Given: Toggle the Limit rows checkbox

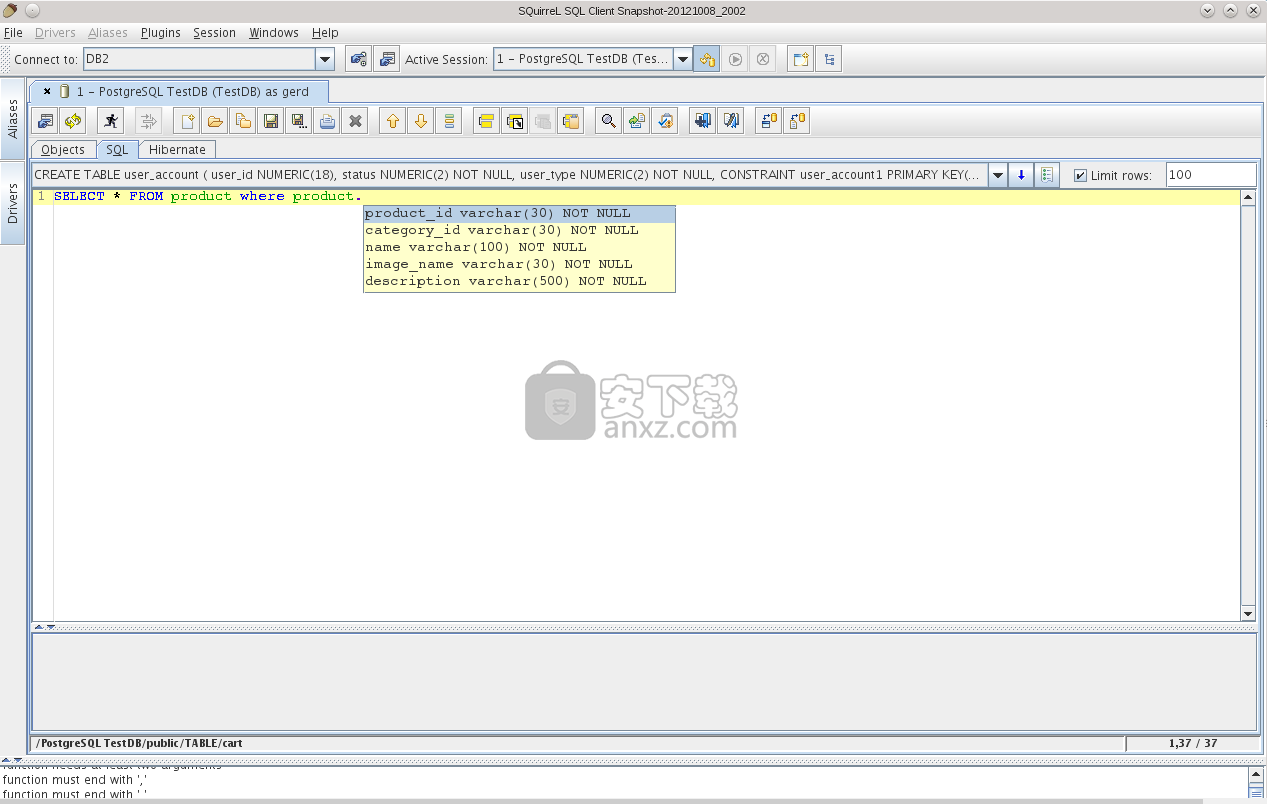Looking at the screenshot, I should click(x=1080, y=176).
